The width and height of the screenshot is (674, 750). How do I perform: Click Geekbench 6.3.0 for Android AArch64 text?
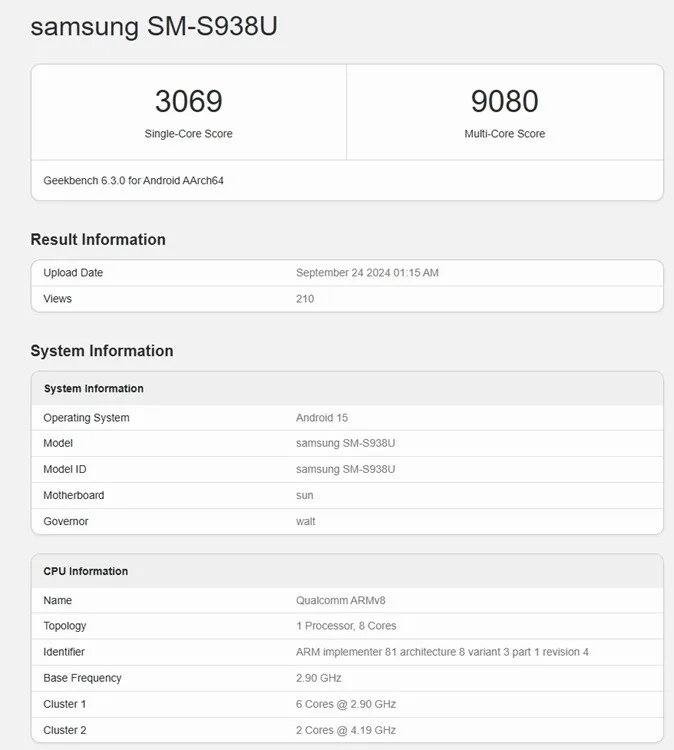[140, 181]
